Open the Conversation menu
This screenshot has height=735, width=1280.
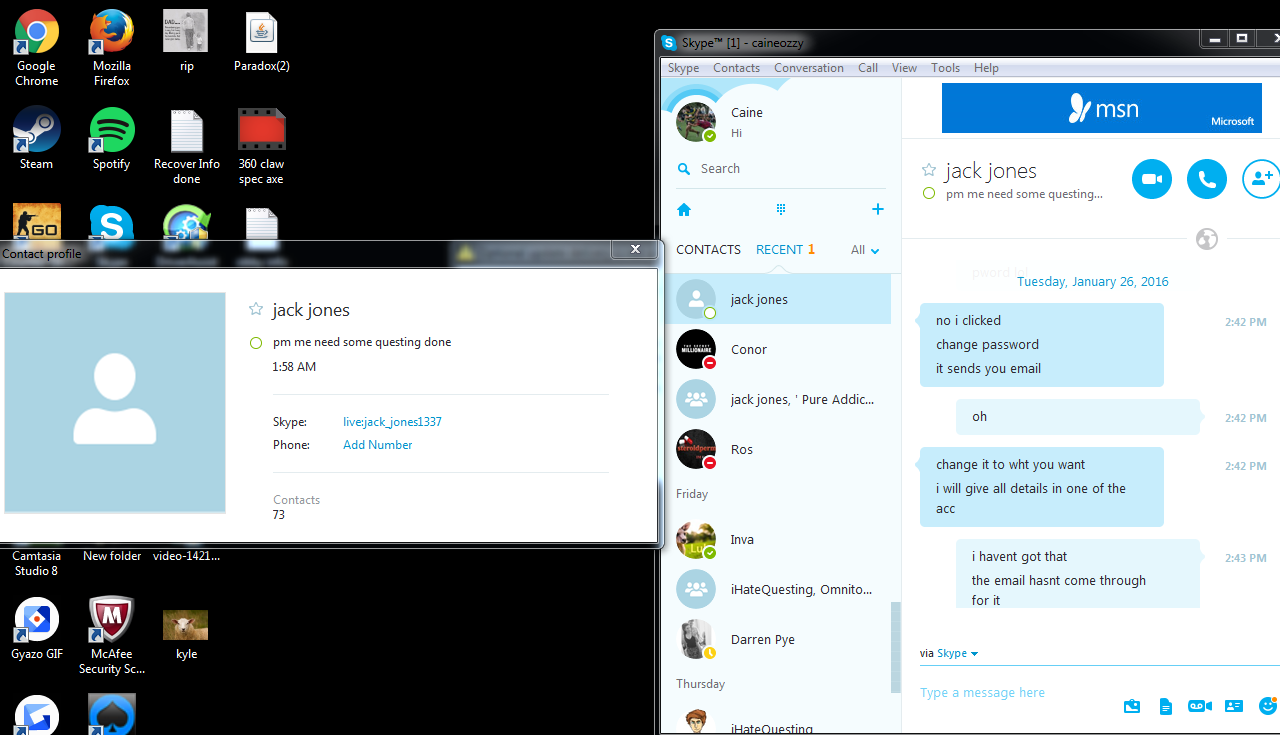click(808, 68)
